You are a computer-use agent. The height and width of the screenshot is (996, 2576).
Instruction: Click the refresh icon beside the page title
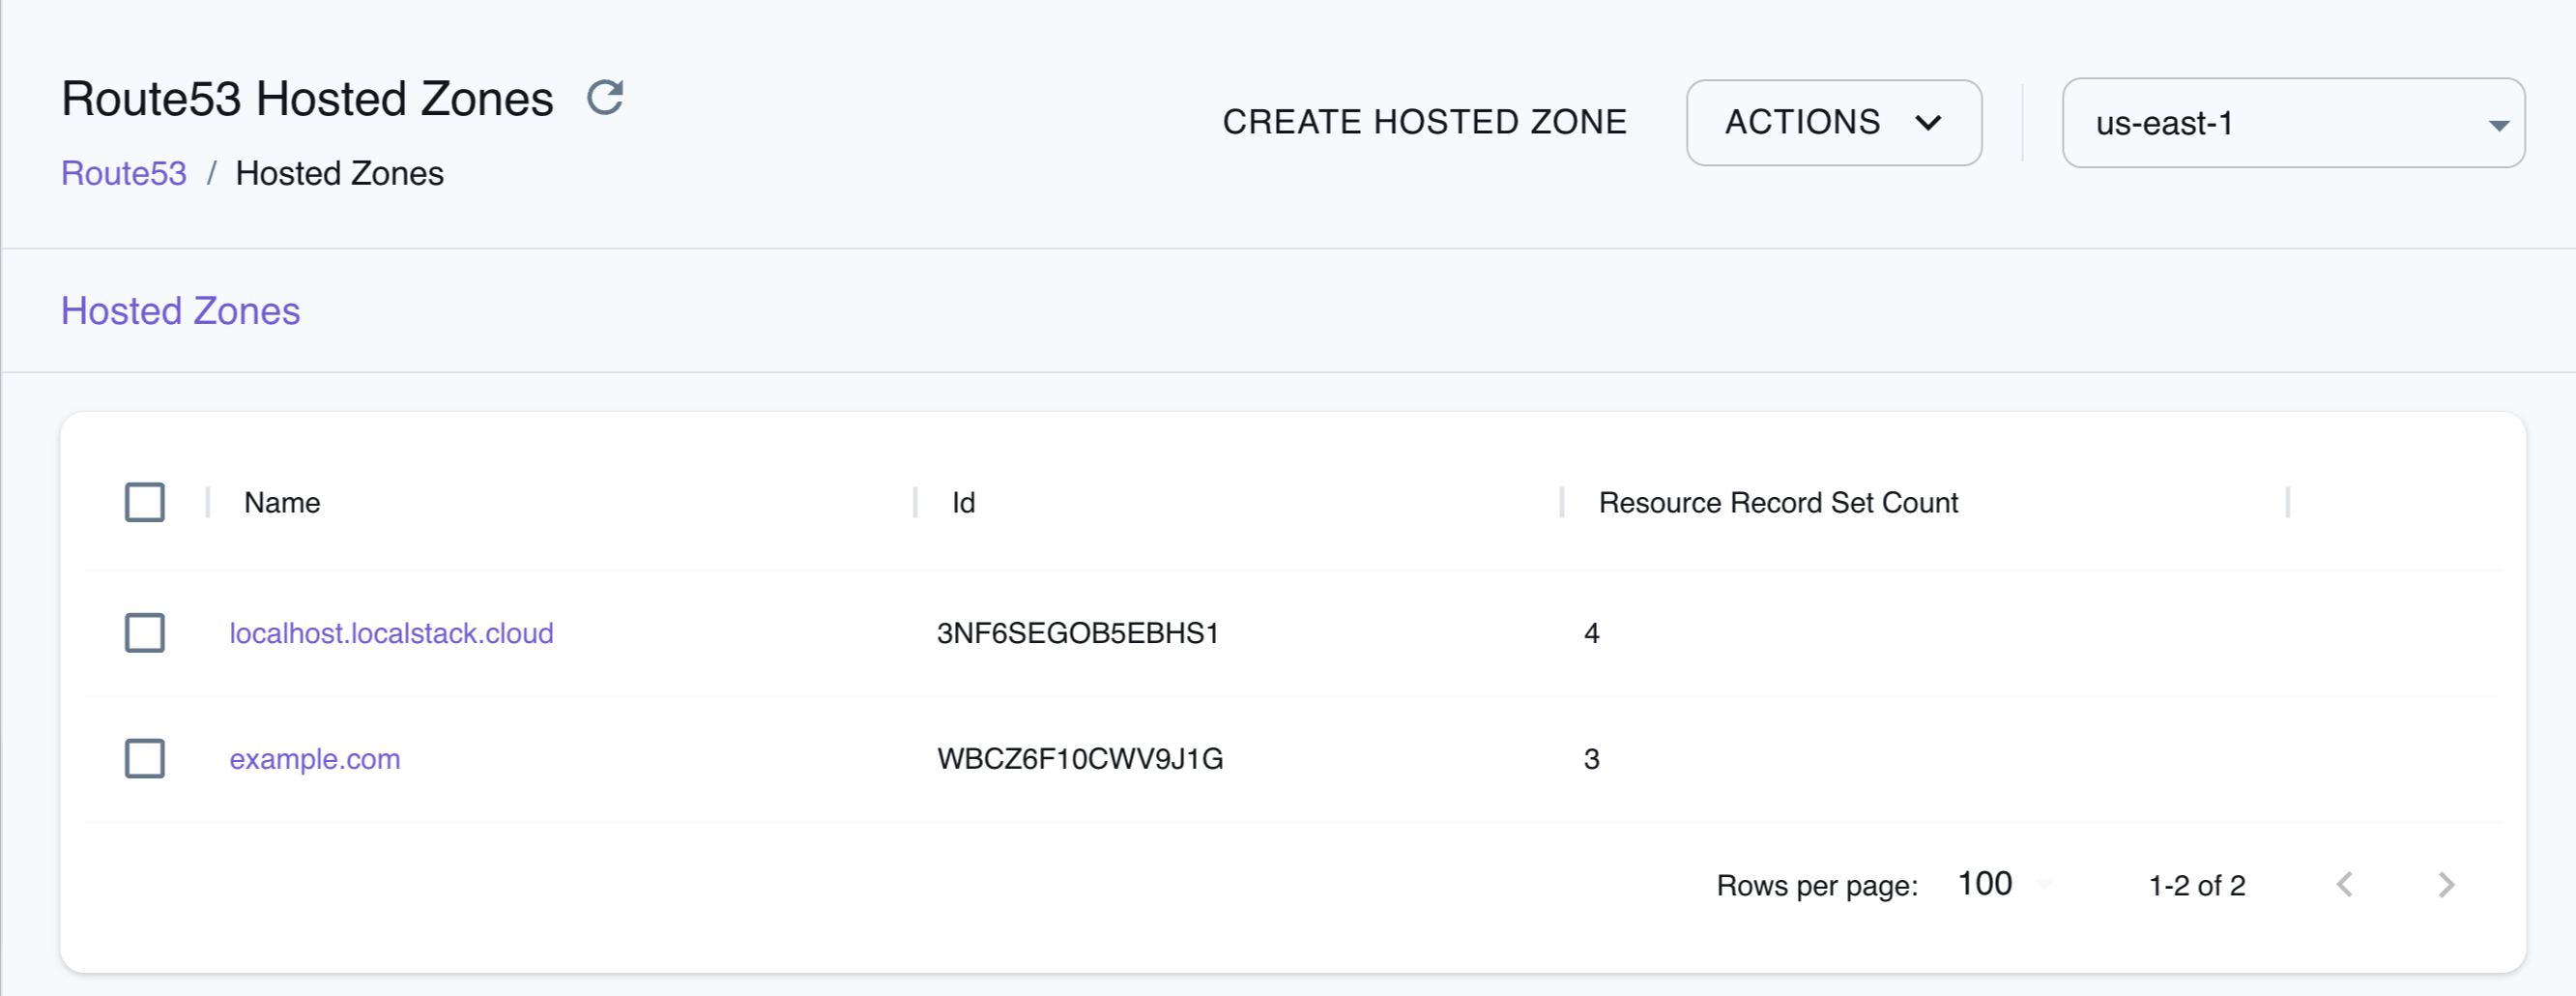(x=605, y=98)
